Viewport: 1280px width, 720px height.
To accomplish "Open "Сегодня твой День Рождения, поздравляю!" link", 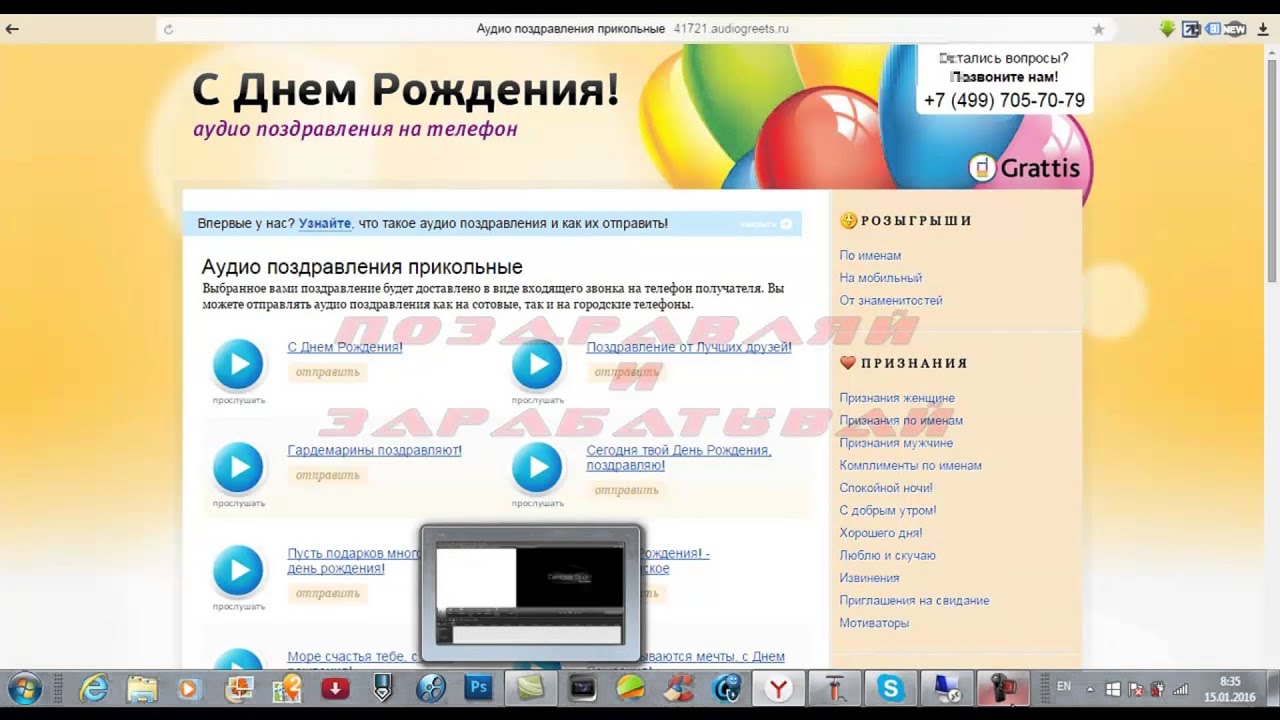I will tap(679, 458).
